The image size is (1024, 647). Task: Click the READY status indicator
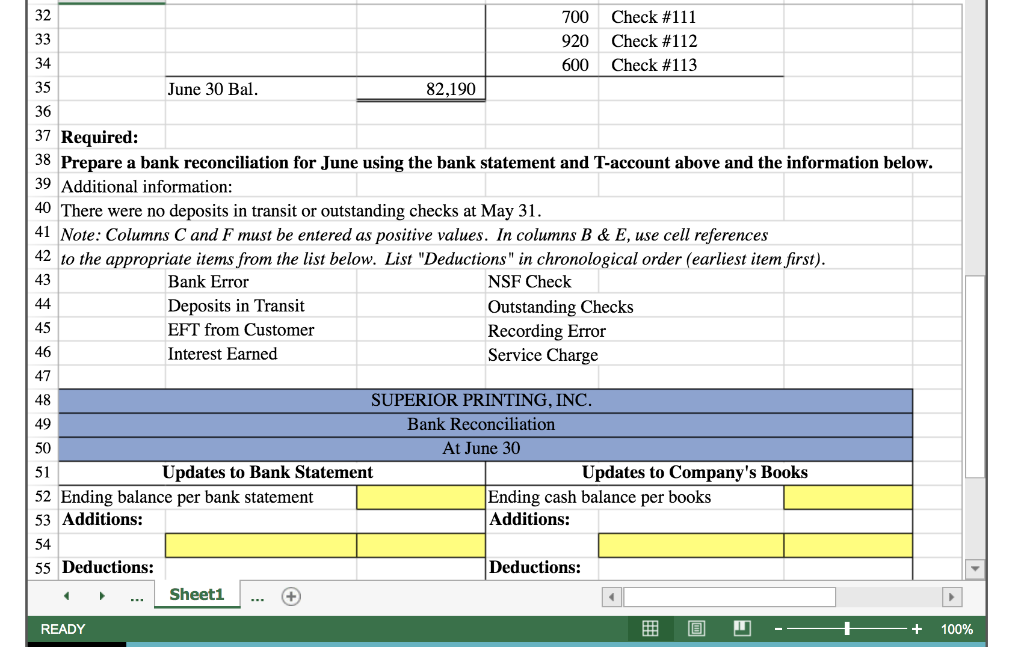tap(62, 628)
